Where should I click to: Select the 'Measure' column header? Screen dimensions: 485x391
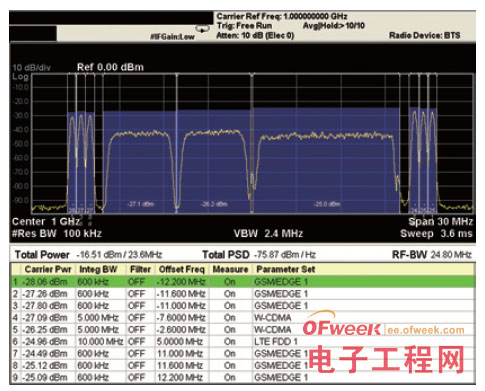coord(230,269)
